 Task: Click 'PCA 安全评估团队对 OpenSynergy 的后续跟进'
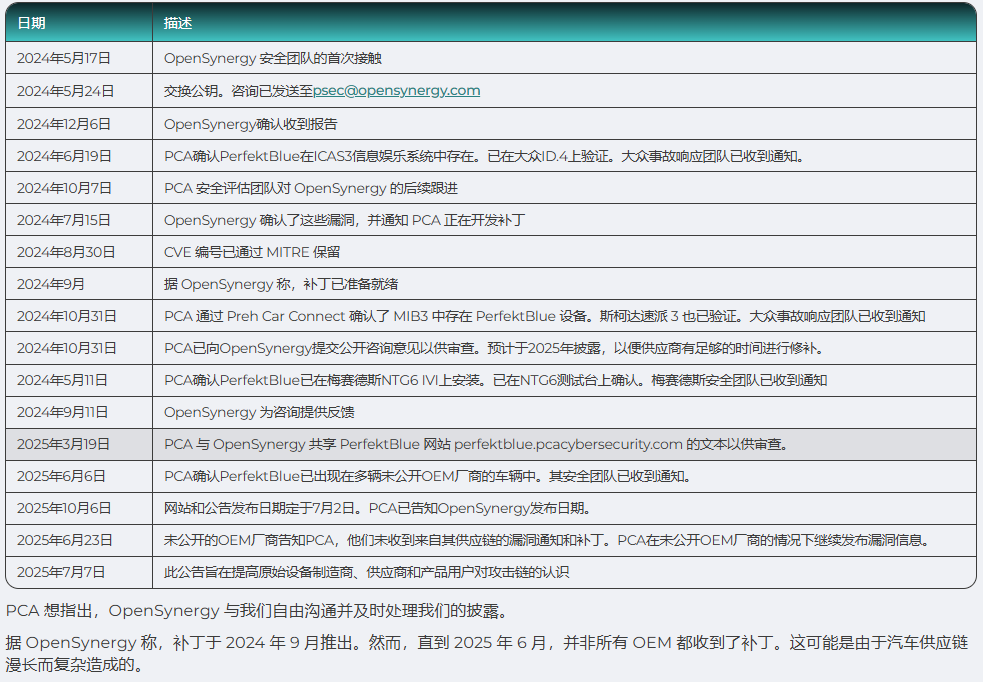(x=311, y=188)
